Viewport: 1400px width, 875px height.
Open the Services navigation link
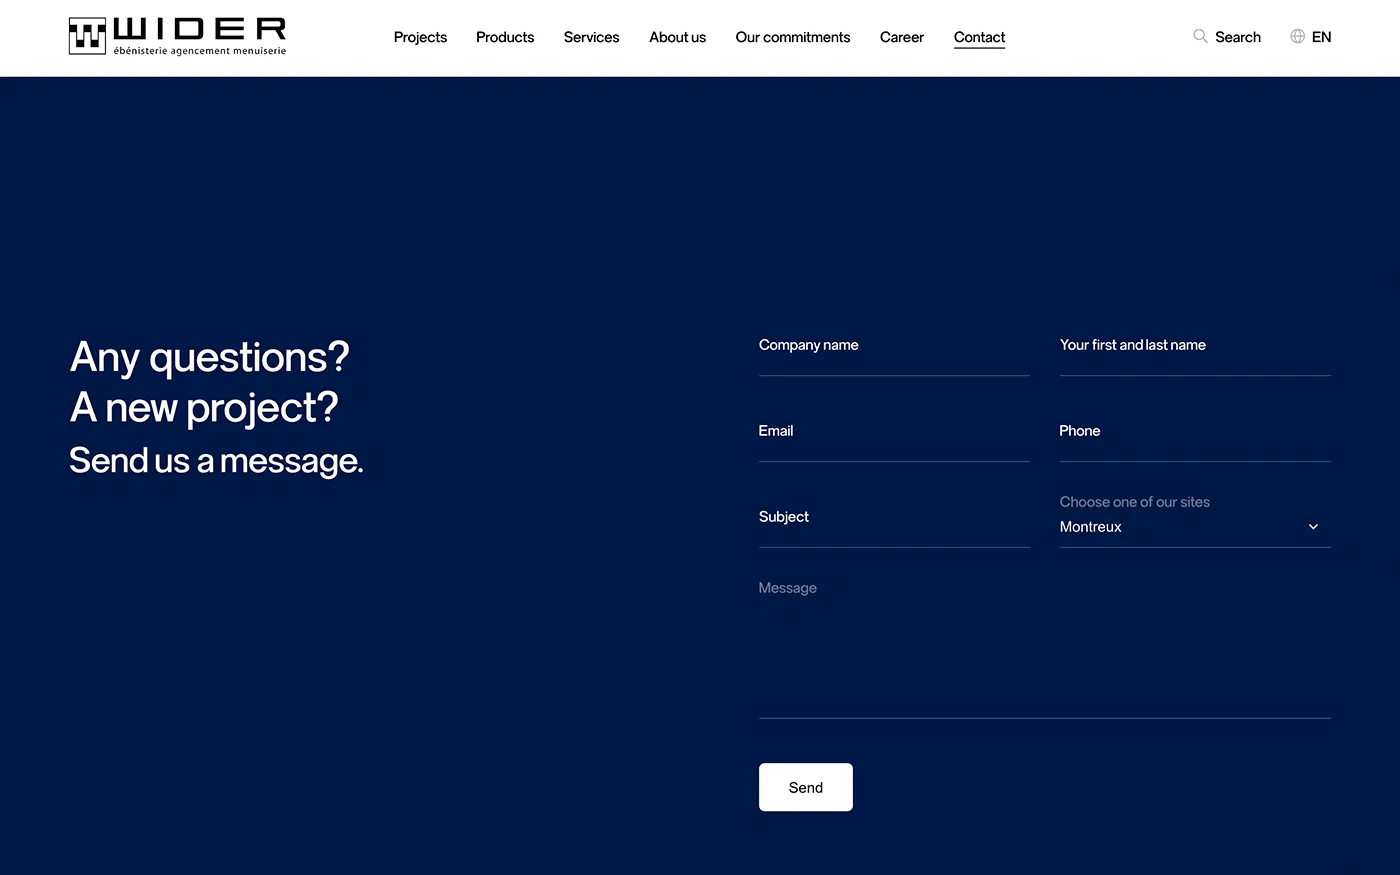(591, 37)
